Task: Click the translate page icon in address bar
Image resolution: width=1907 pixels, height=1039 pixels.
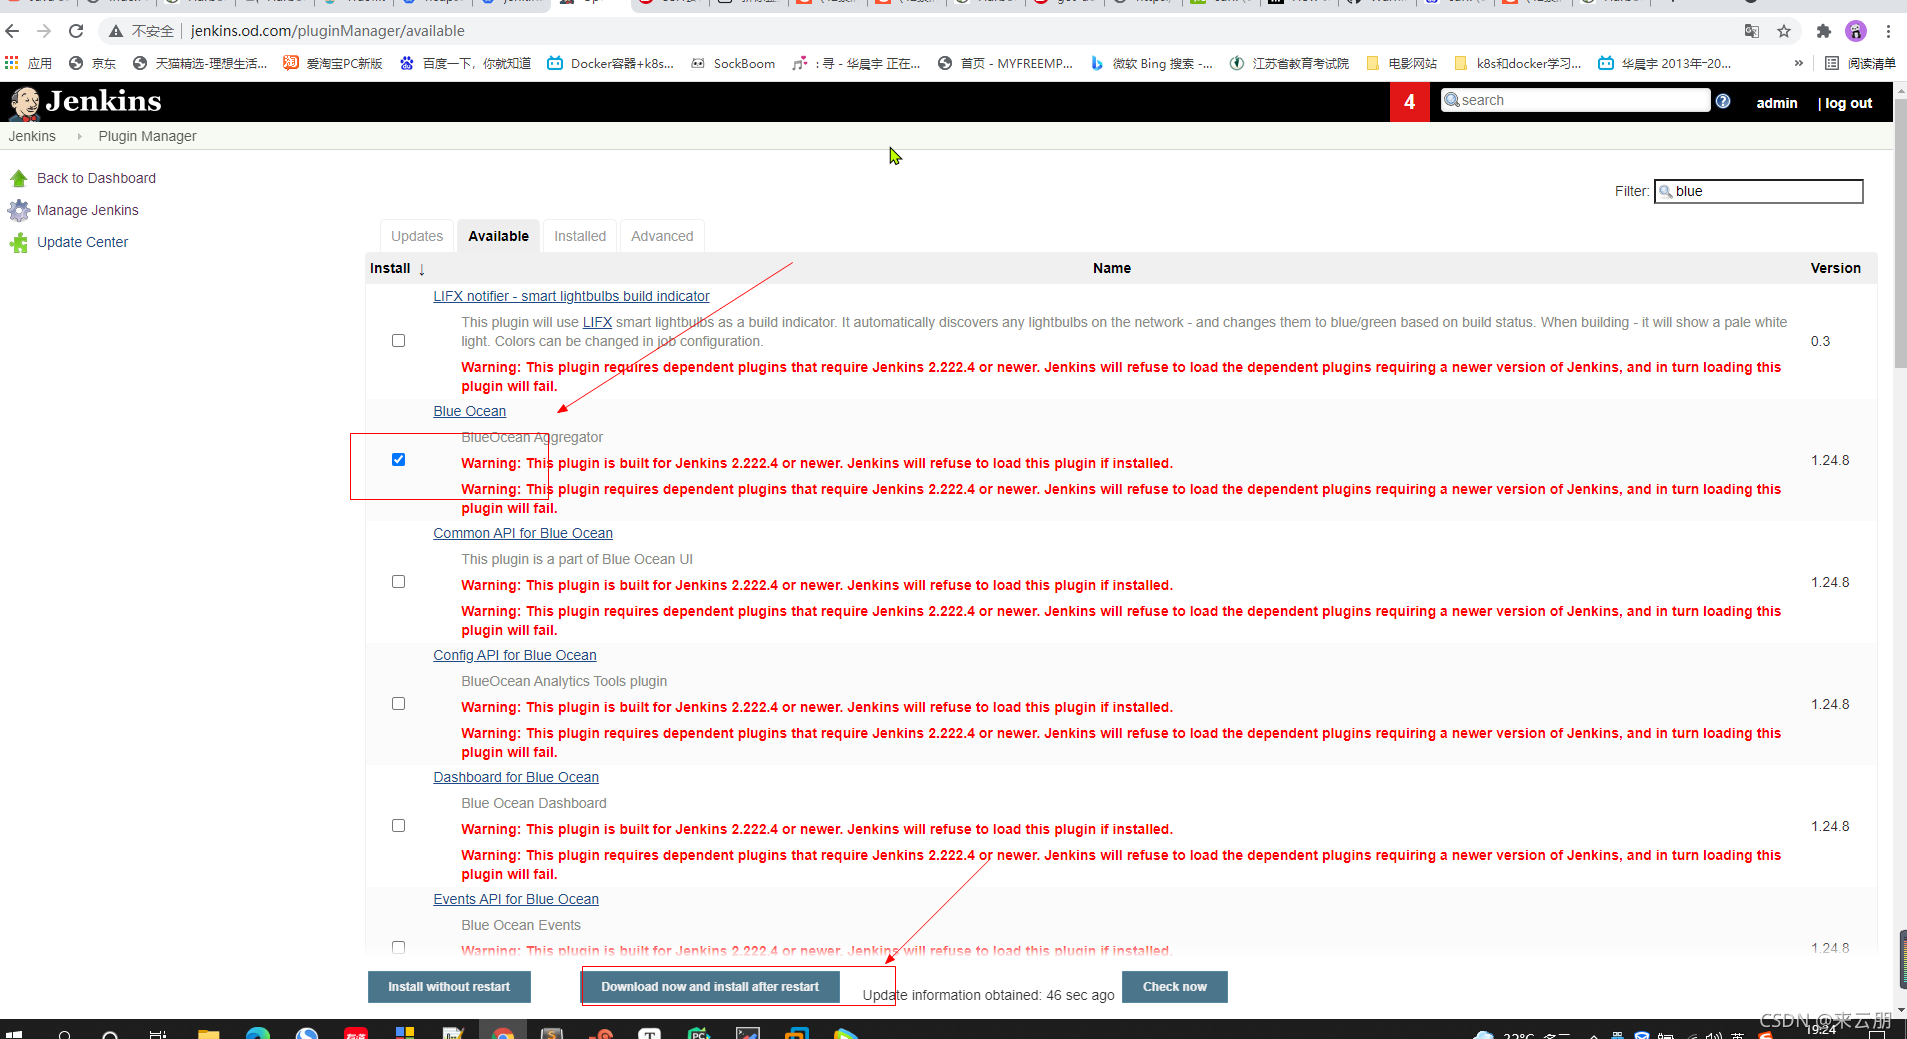Action: coord(1751,31)
